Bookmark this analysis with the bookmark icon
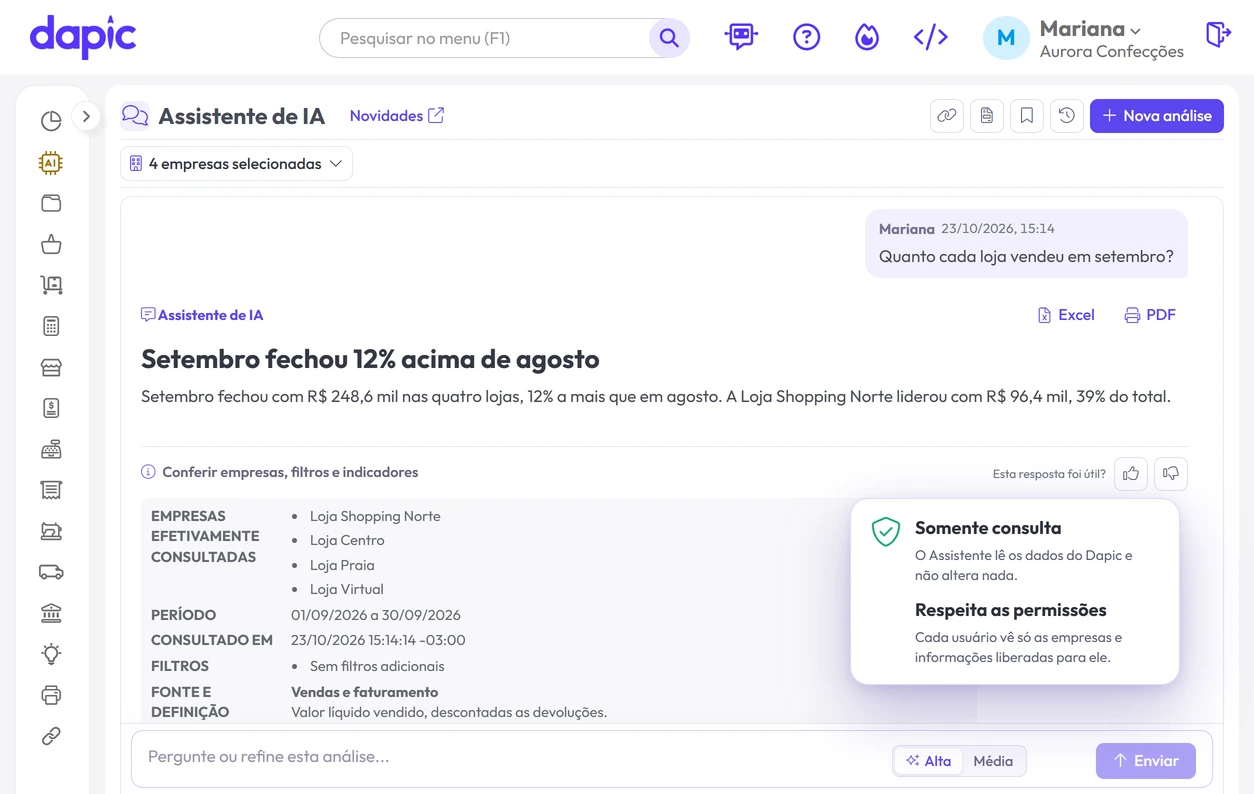1254x794 pixels. click(1027, 116)
